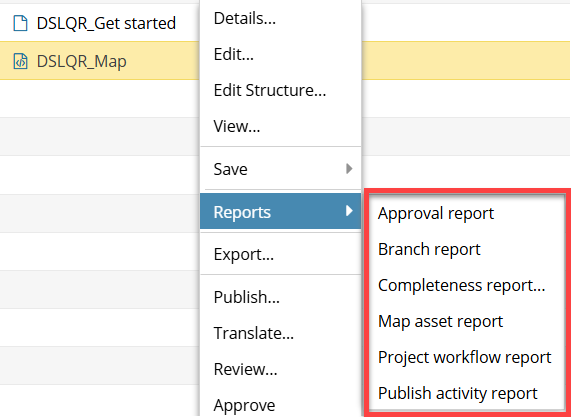571x417 pixels.
Task: Select the DSLQR_Get started file name
Action: pos(106,23)
